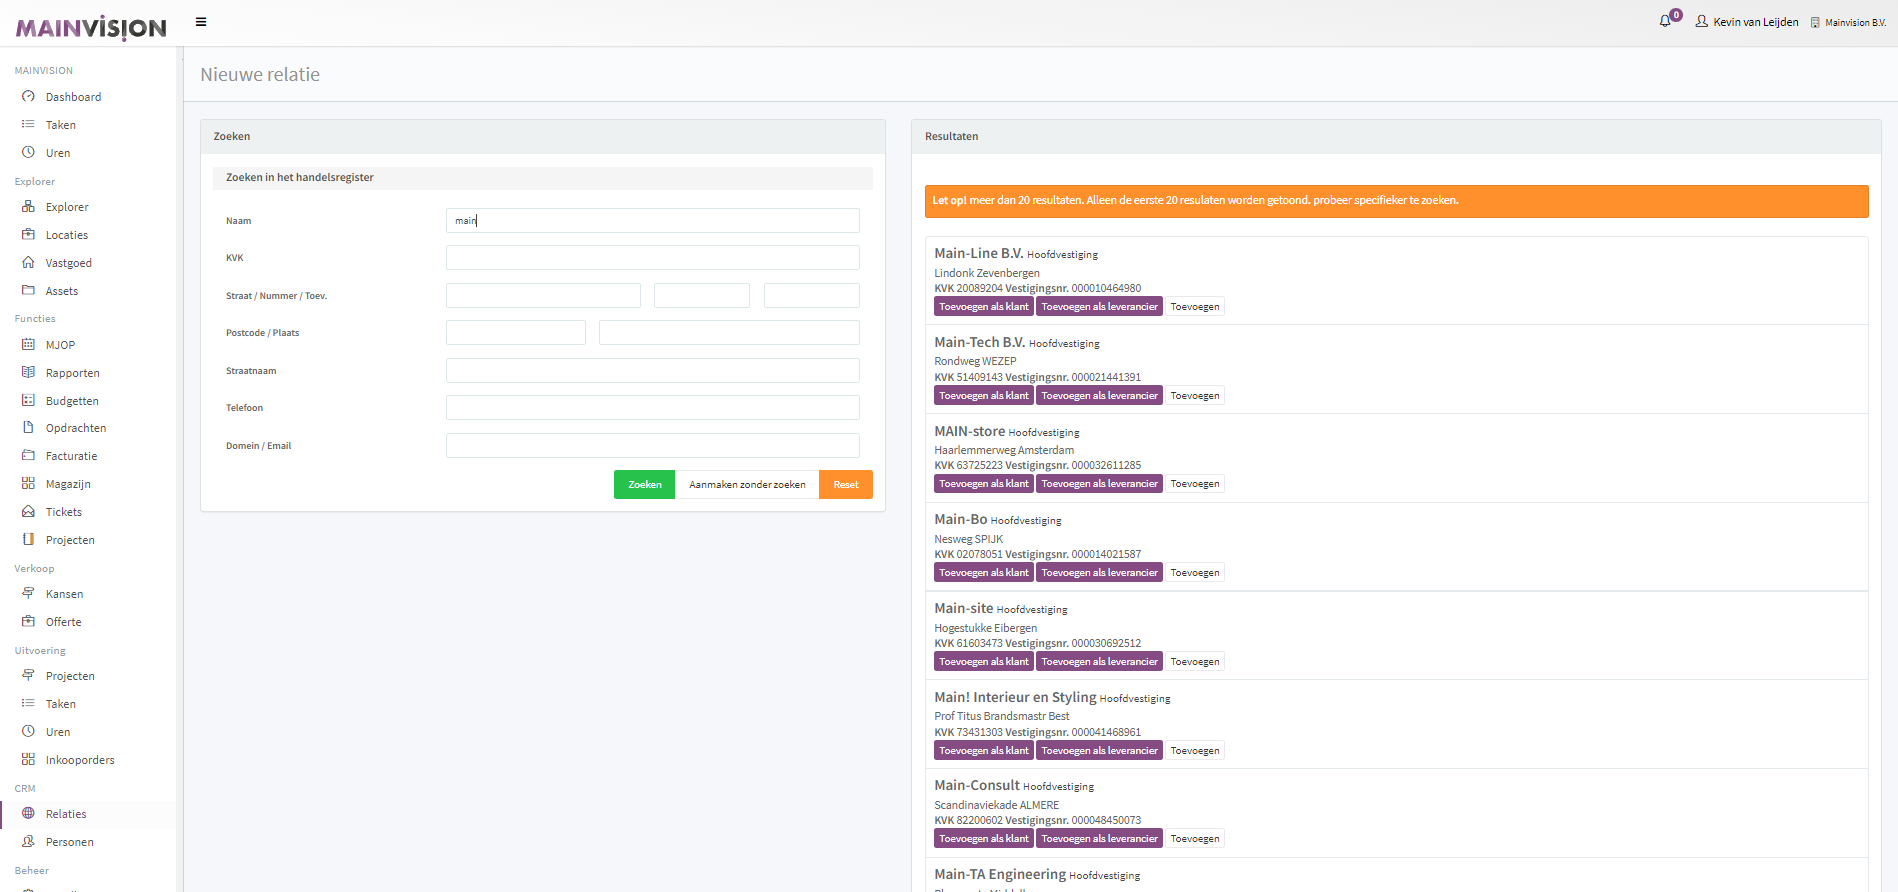Click the orange Reset button

846,484
